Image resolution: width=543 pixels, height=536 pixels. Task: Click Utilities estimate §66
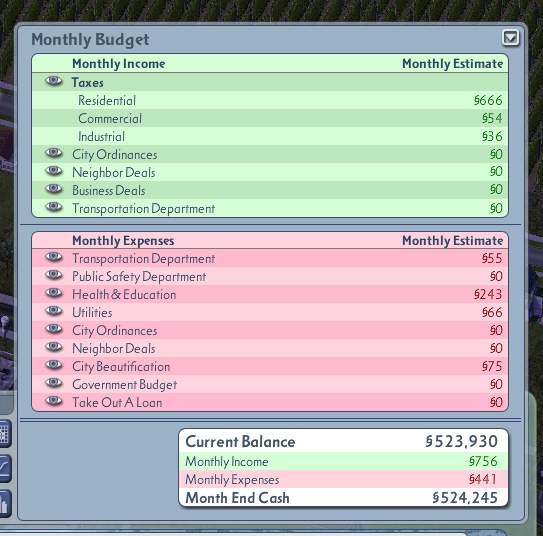tap(492, 312)
